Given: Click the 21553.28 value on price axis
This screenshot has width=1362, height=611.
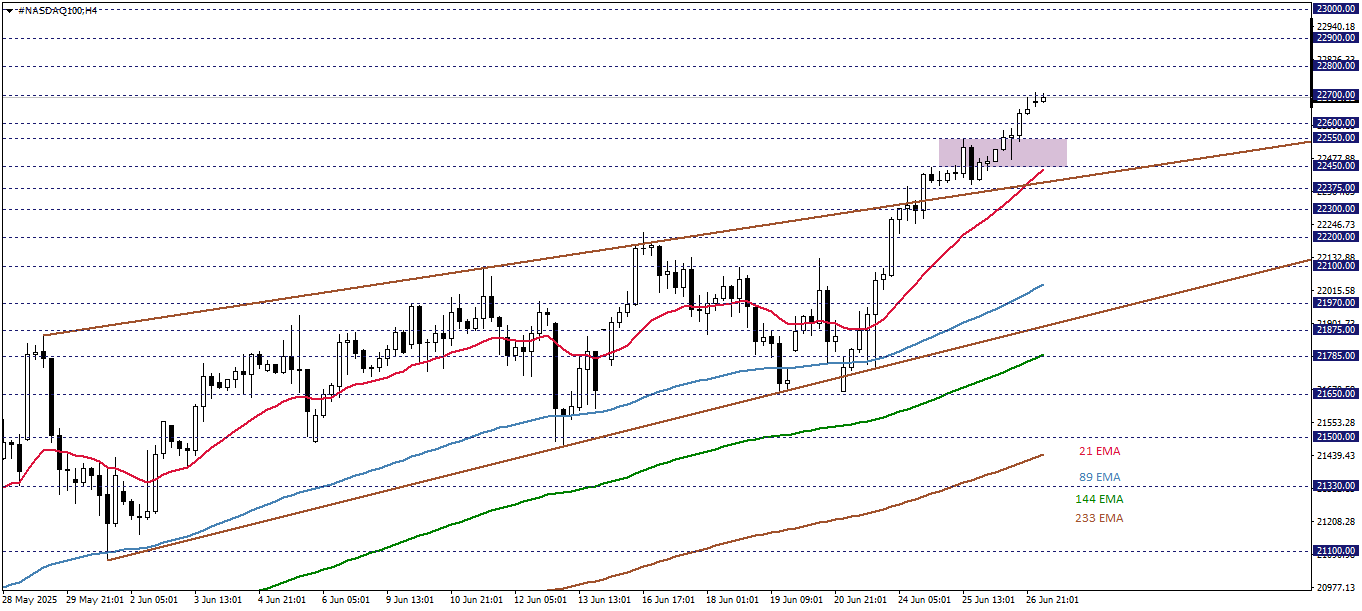Looking at the screenshot, I should coord(1337,423).
